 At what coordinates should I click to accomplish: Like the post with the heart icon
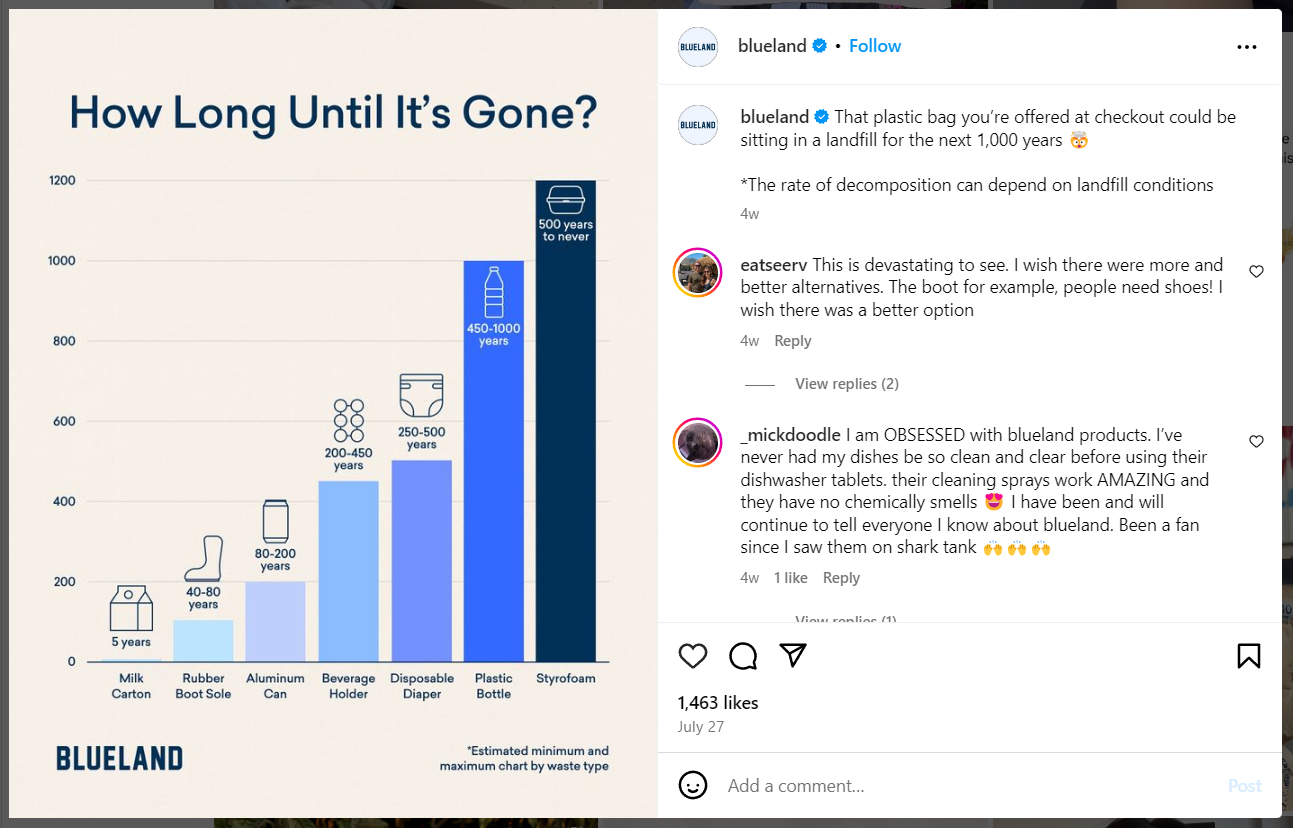[693, 656]
